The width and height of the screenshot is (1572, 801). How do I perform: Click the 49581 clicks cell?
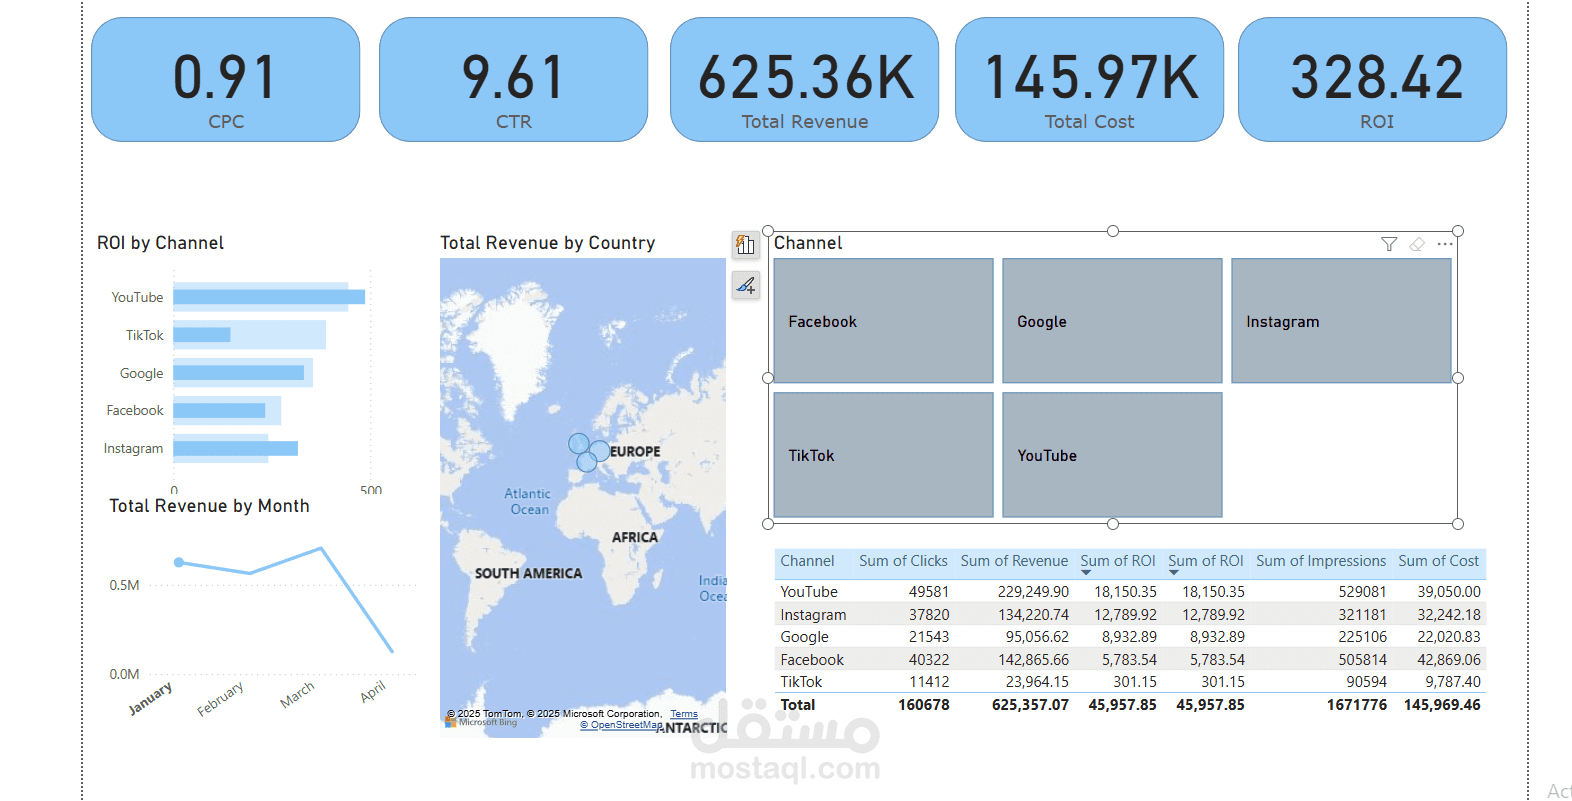[929, 592]
